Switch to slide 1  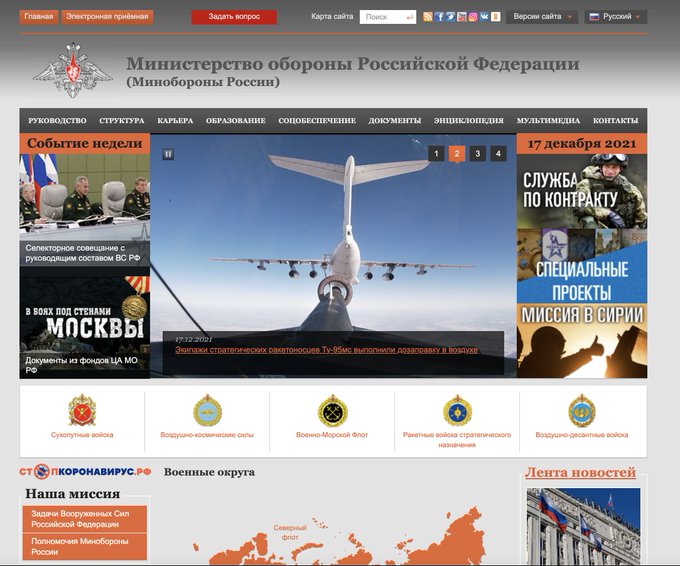(436, 154)
